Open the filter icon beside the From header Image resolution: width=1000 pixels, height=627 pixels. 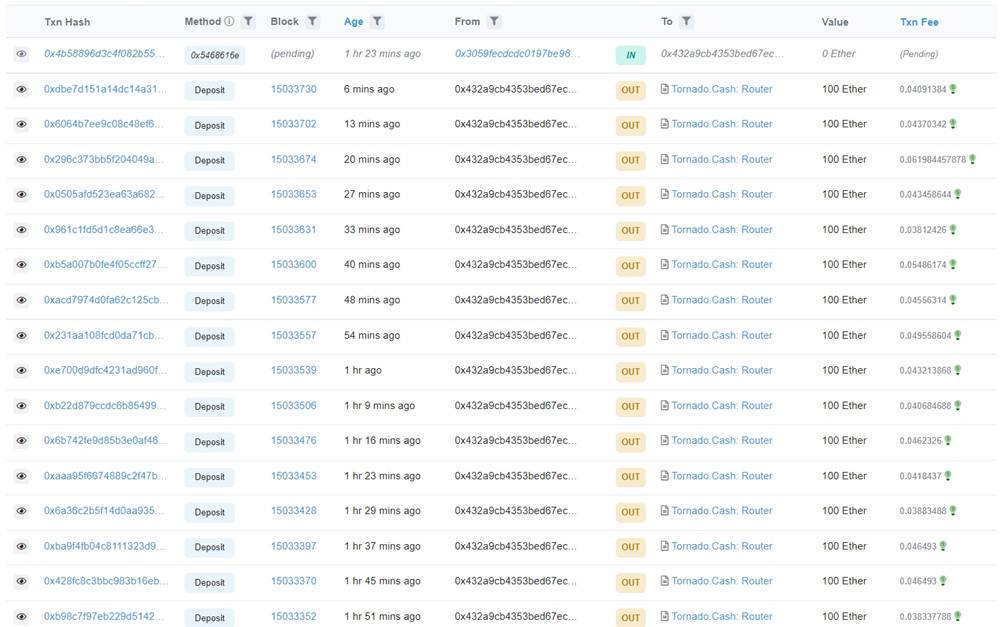point(494,22)
